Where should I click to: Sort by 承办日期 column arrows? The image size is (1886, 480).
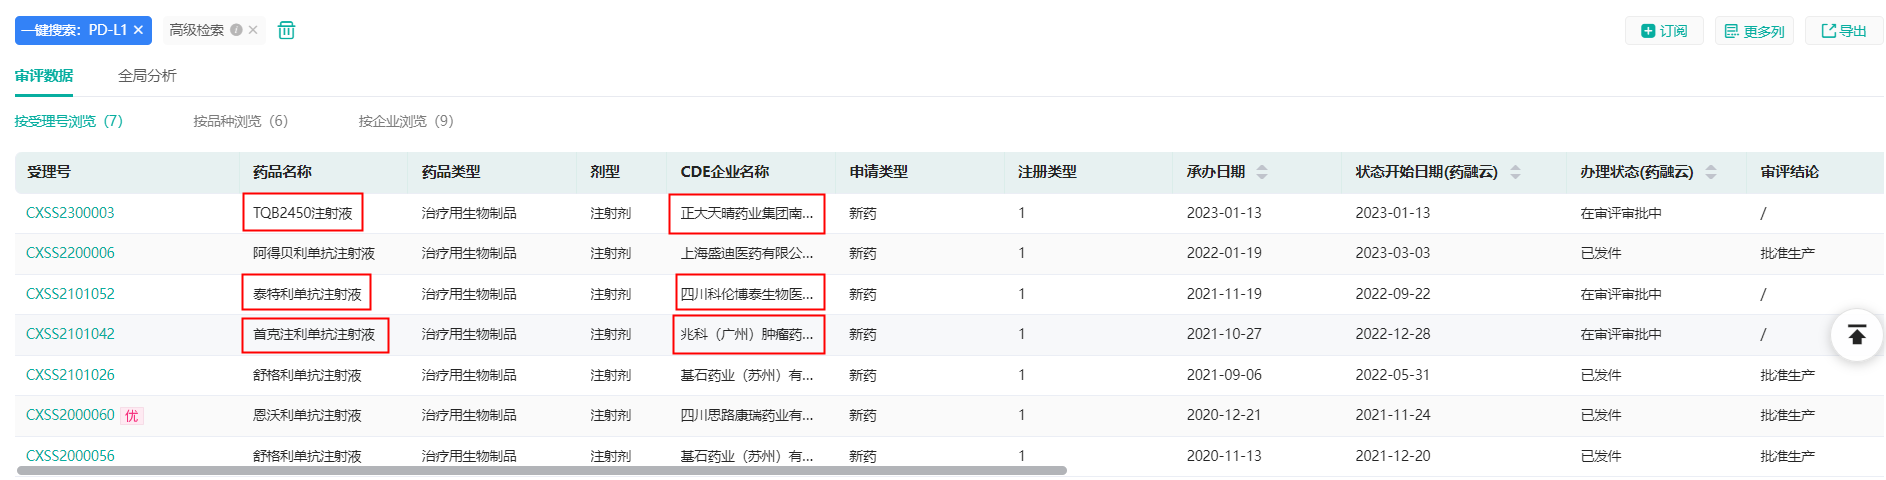pyautogui.click(x=1262, y=172)
